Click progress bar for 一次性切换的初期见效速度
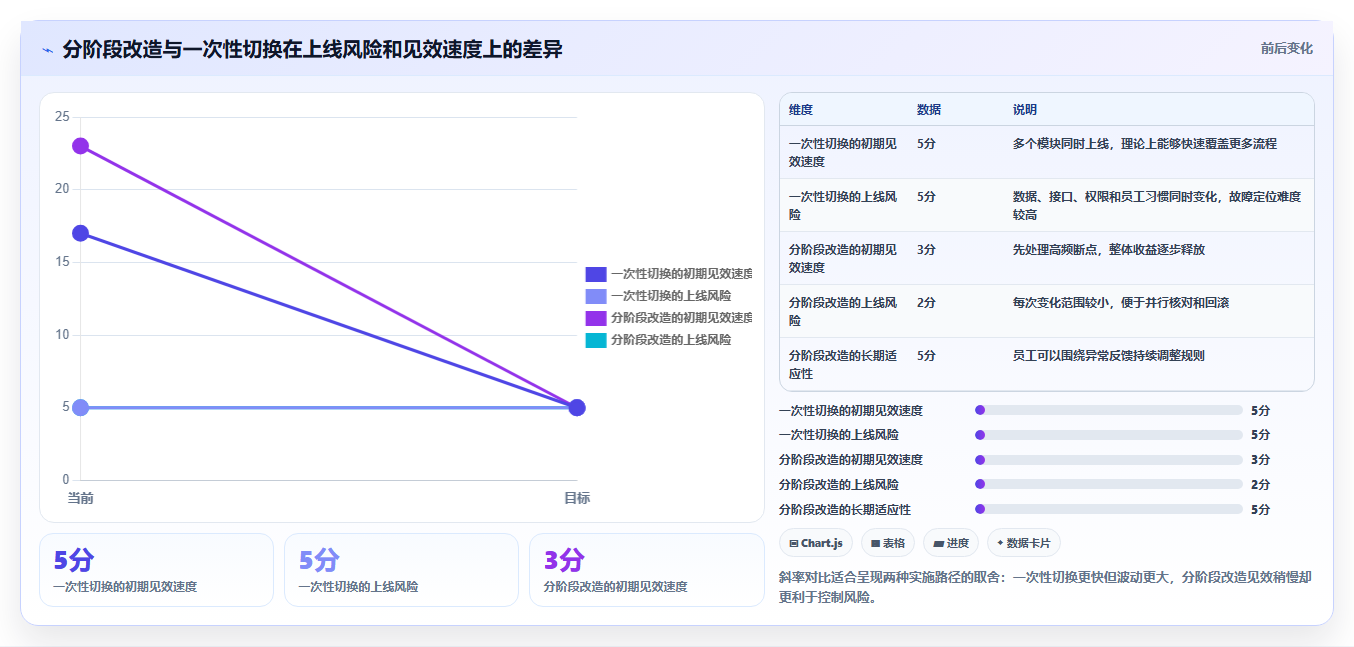This screenshot has height=647, width=1354. 1108,410
